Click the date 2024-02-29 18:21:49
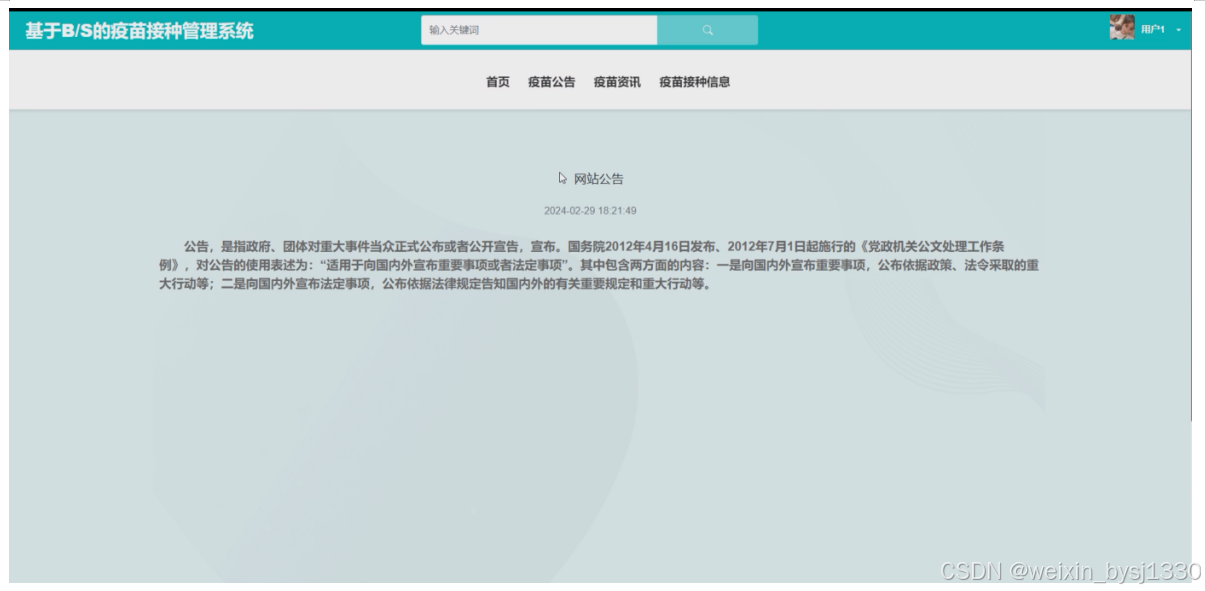 pyautogui.click(x=590, y=211)
